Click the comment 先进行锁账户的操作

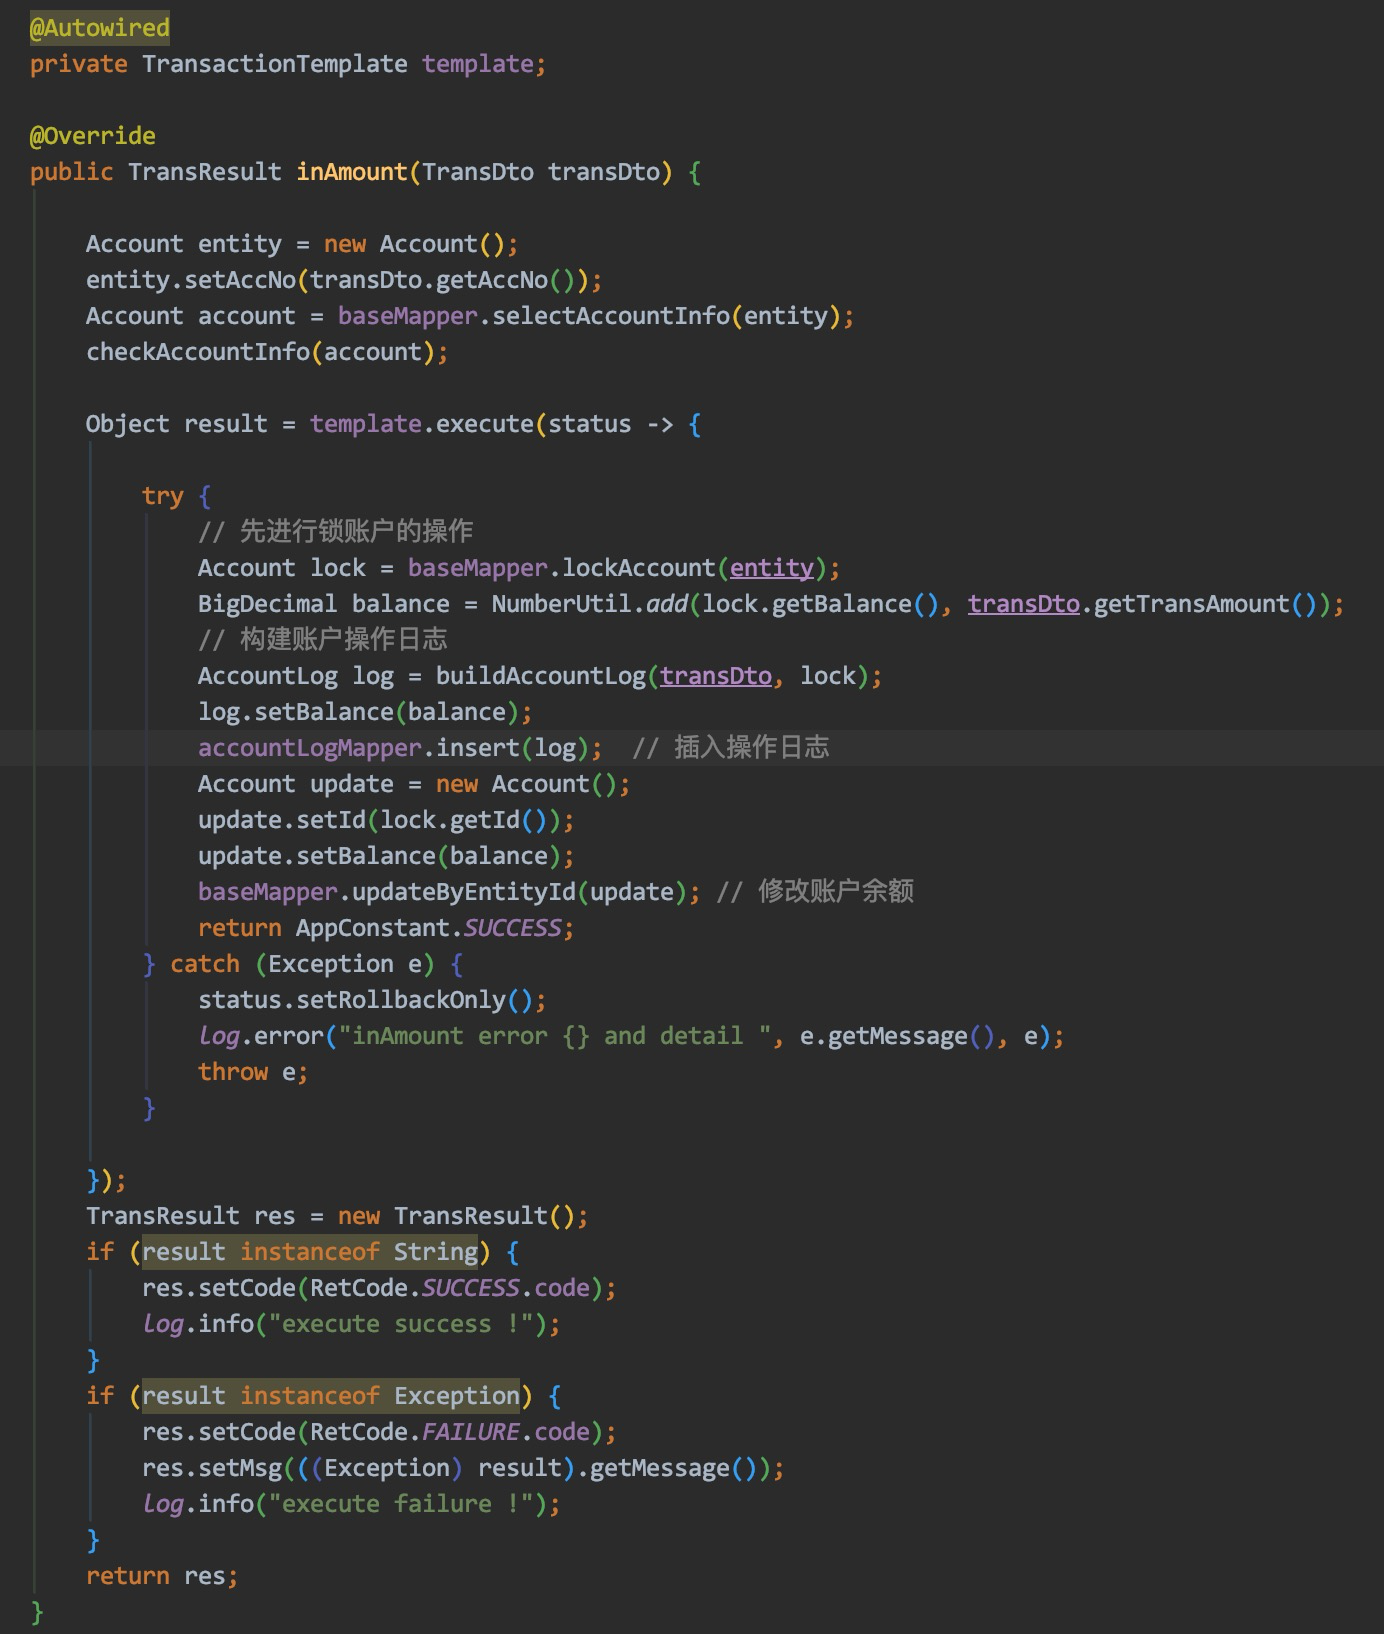[335, 531]
